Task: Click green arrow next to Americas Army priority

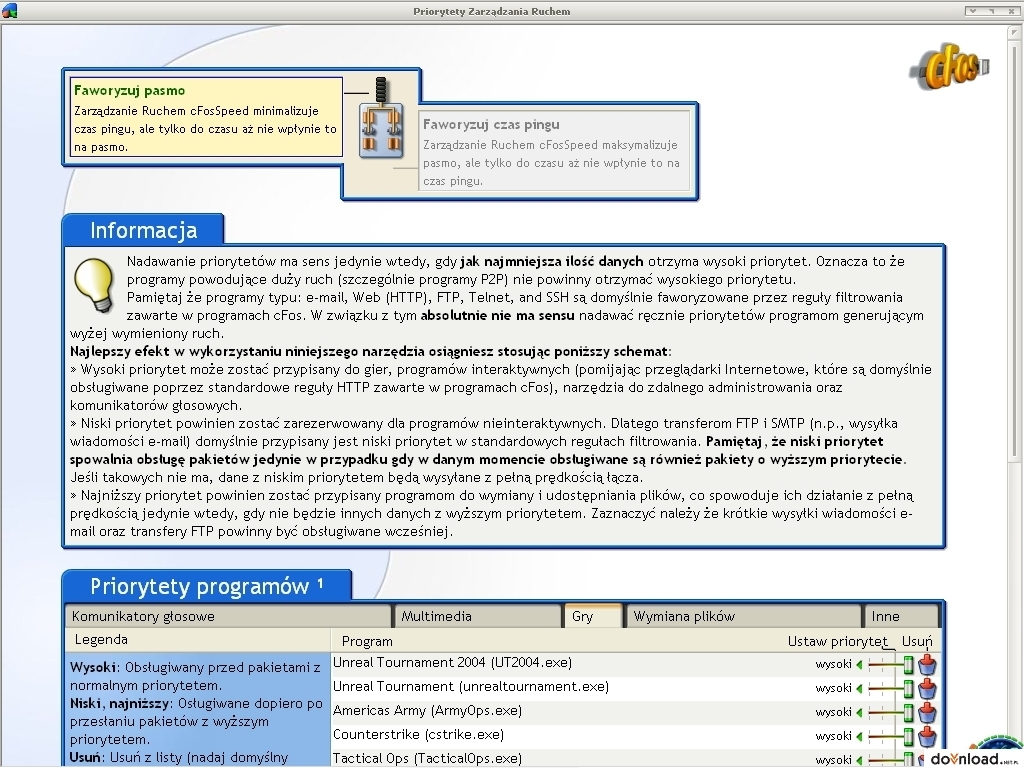Action: pyautogui.click(x=859, y=712)
